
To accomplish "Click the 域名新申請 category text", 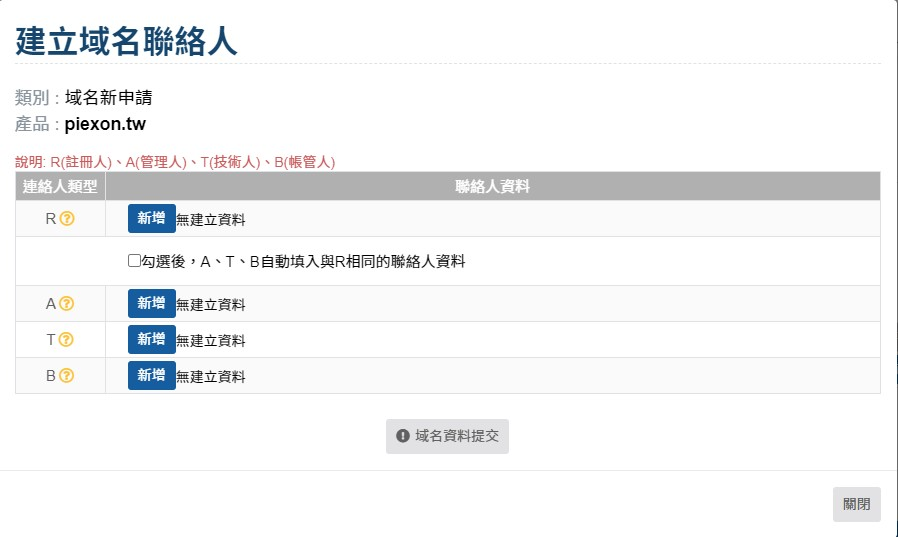I will pyautogui.click(x=108, y=98).
